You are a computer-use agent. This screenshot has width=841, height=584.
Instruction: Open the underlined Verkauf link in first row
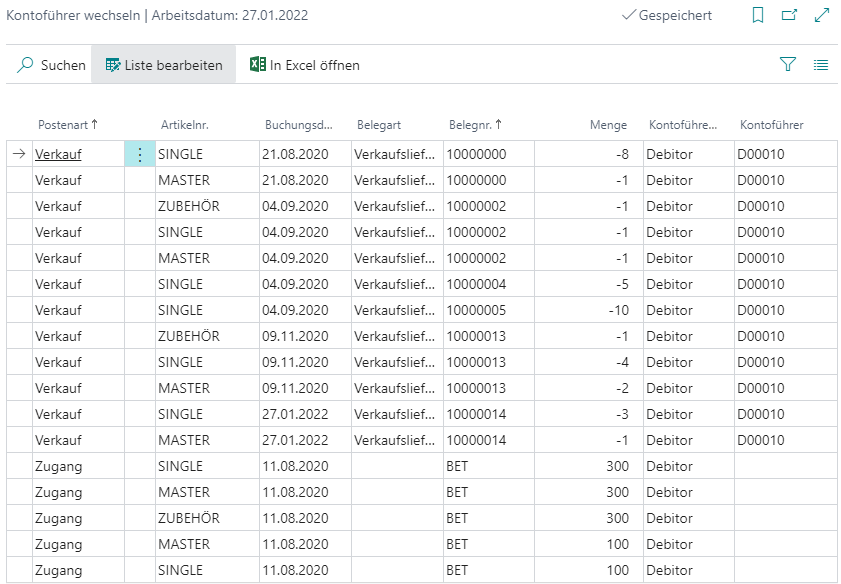click(x=58, y=155)
